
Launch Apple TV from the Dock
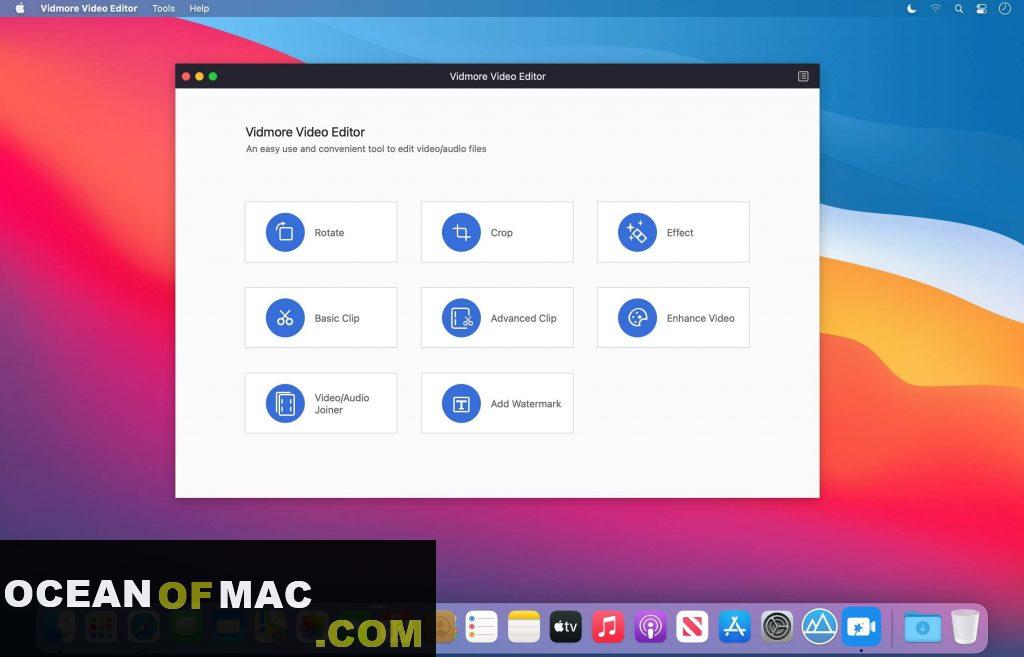(566, 627)
